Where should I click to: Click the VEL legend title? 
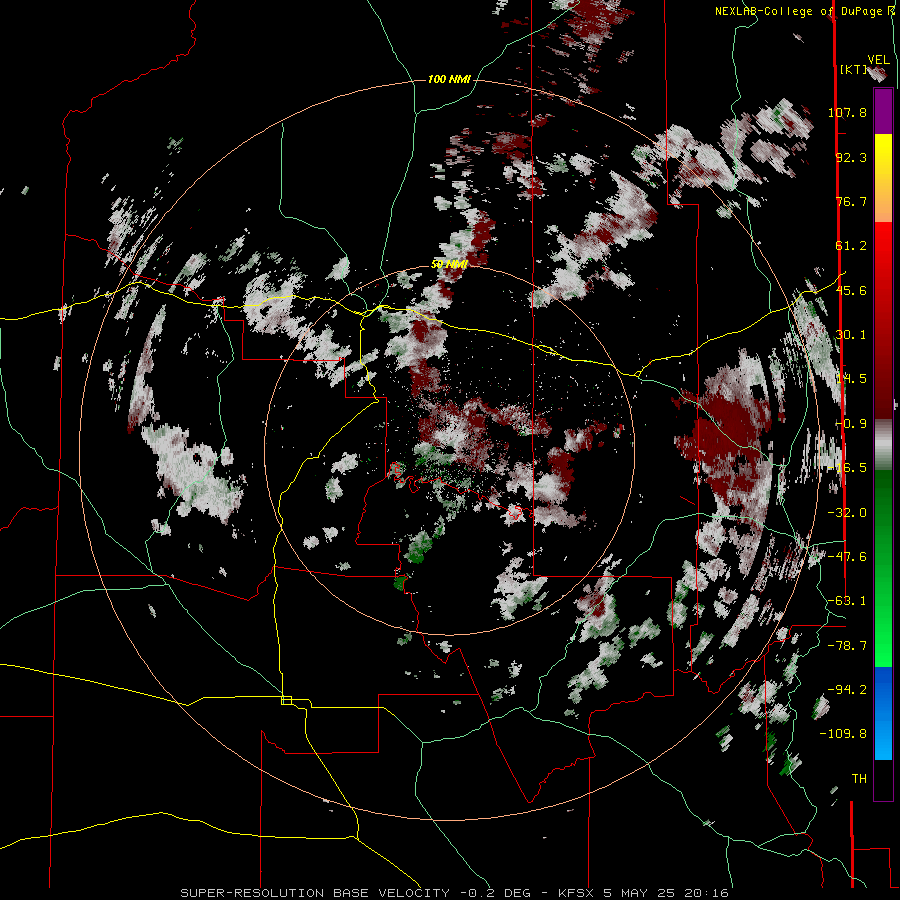click(x=878, y=60)
